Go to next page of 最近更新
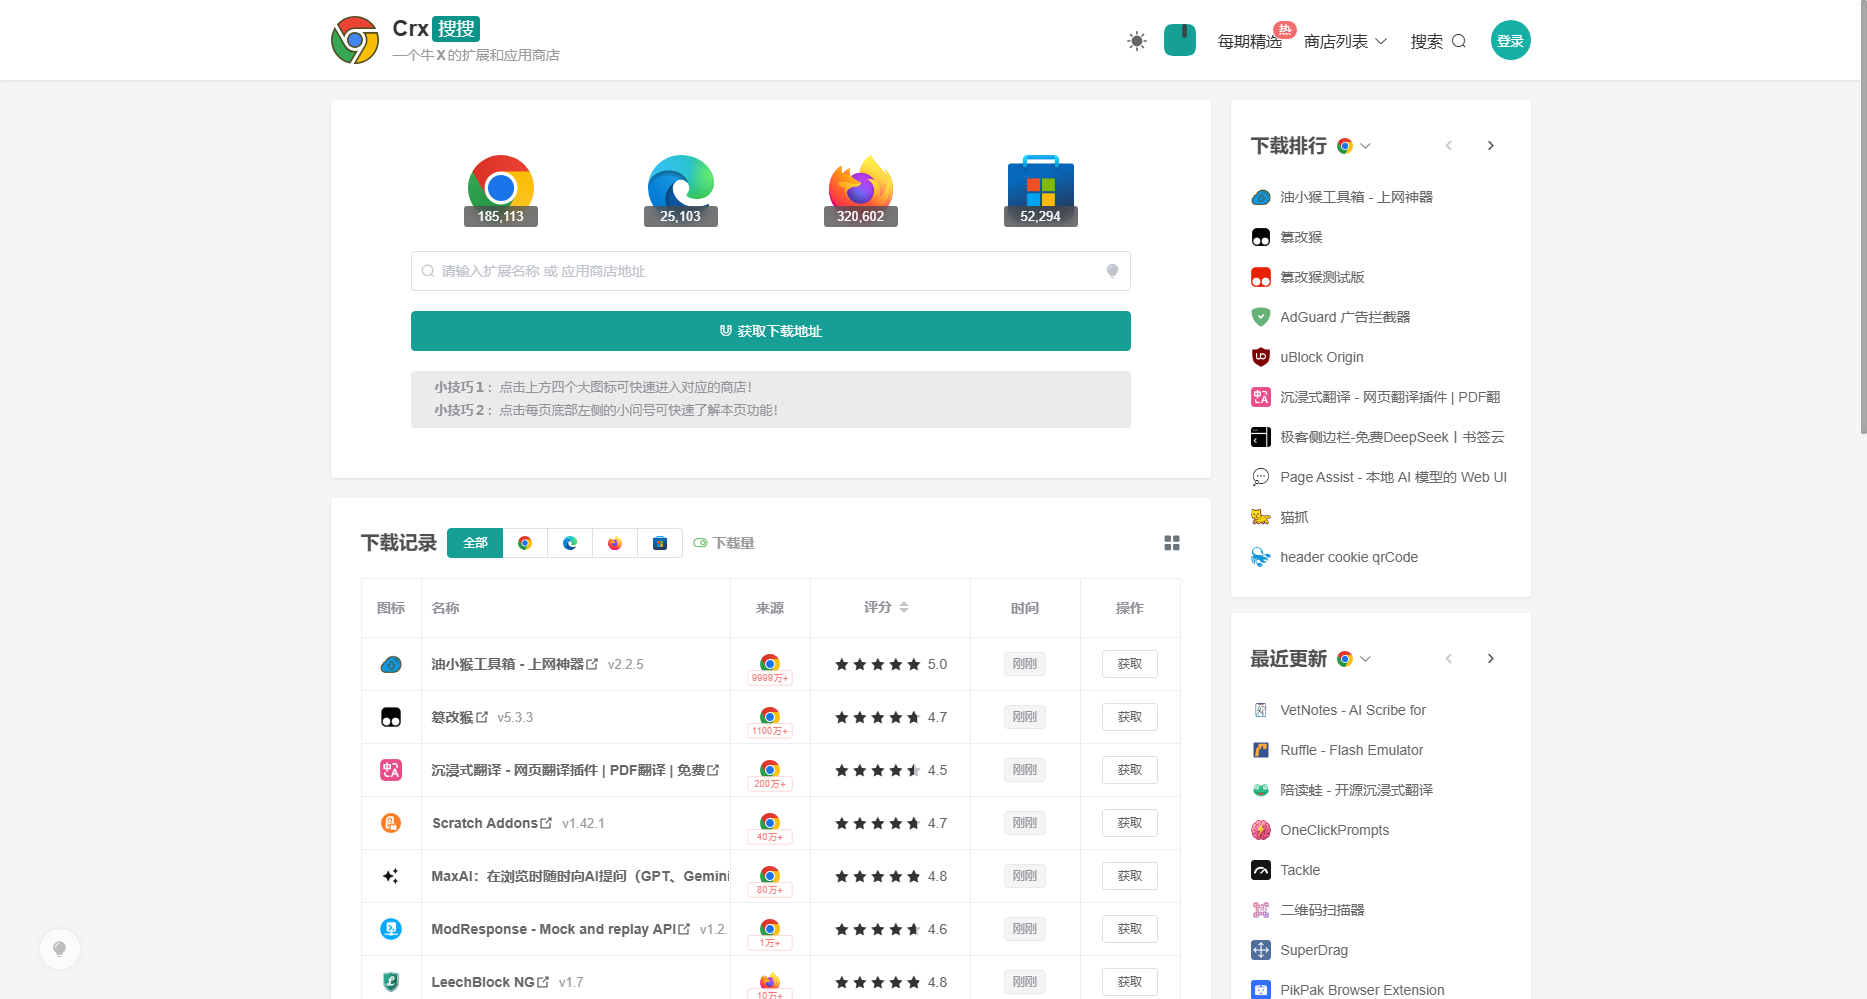Viewport: 1867px width, 999px height. (1491, 659)
